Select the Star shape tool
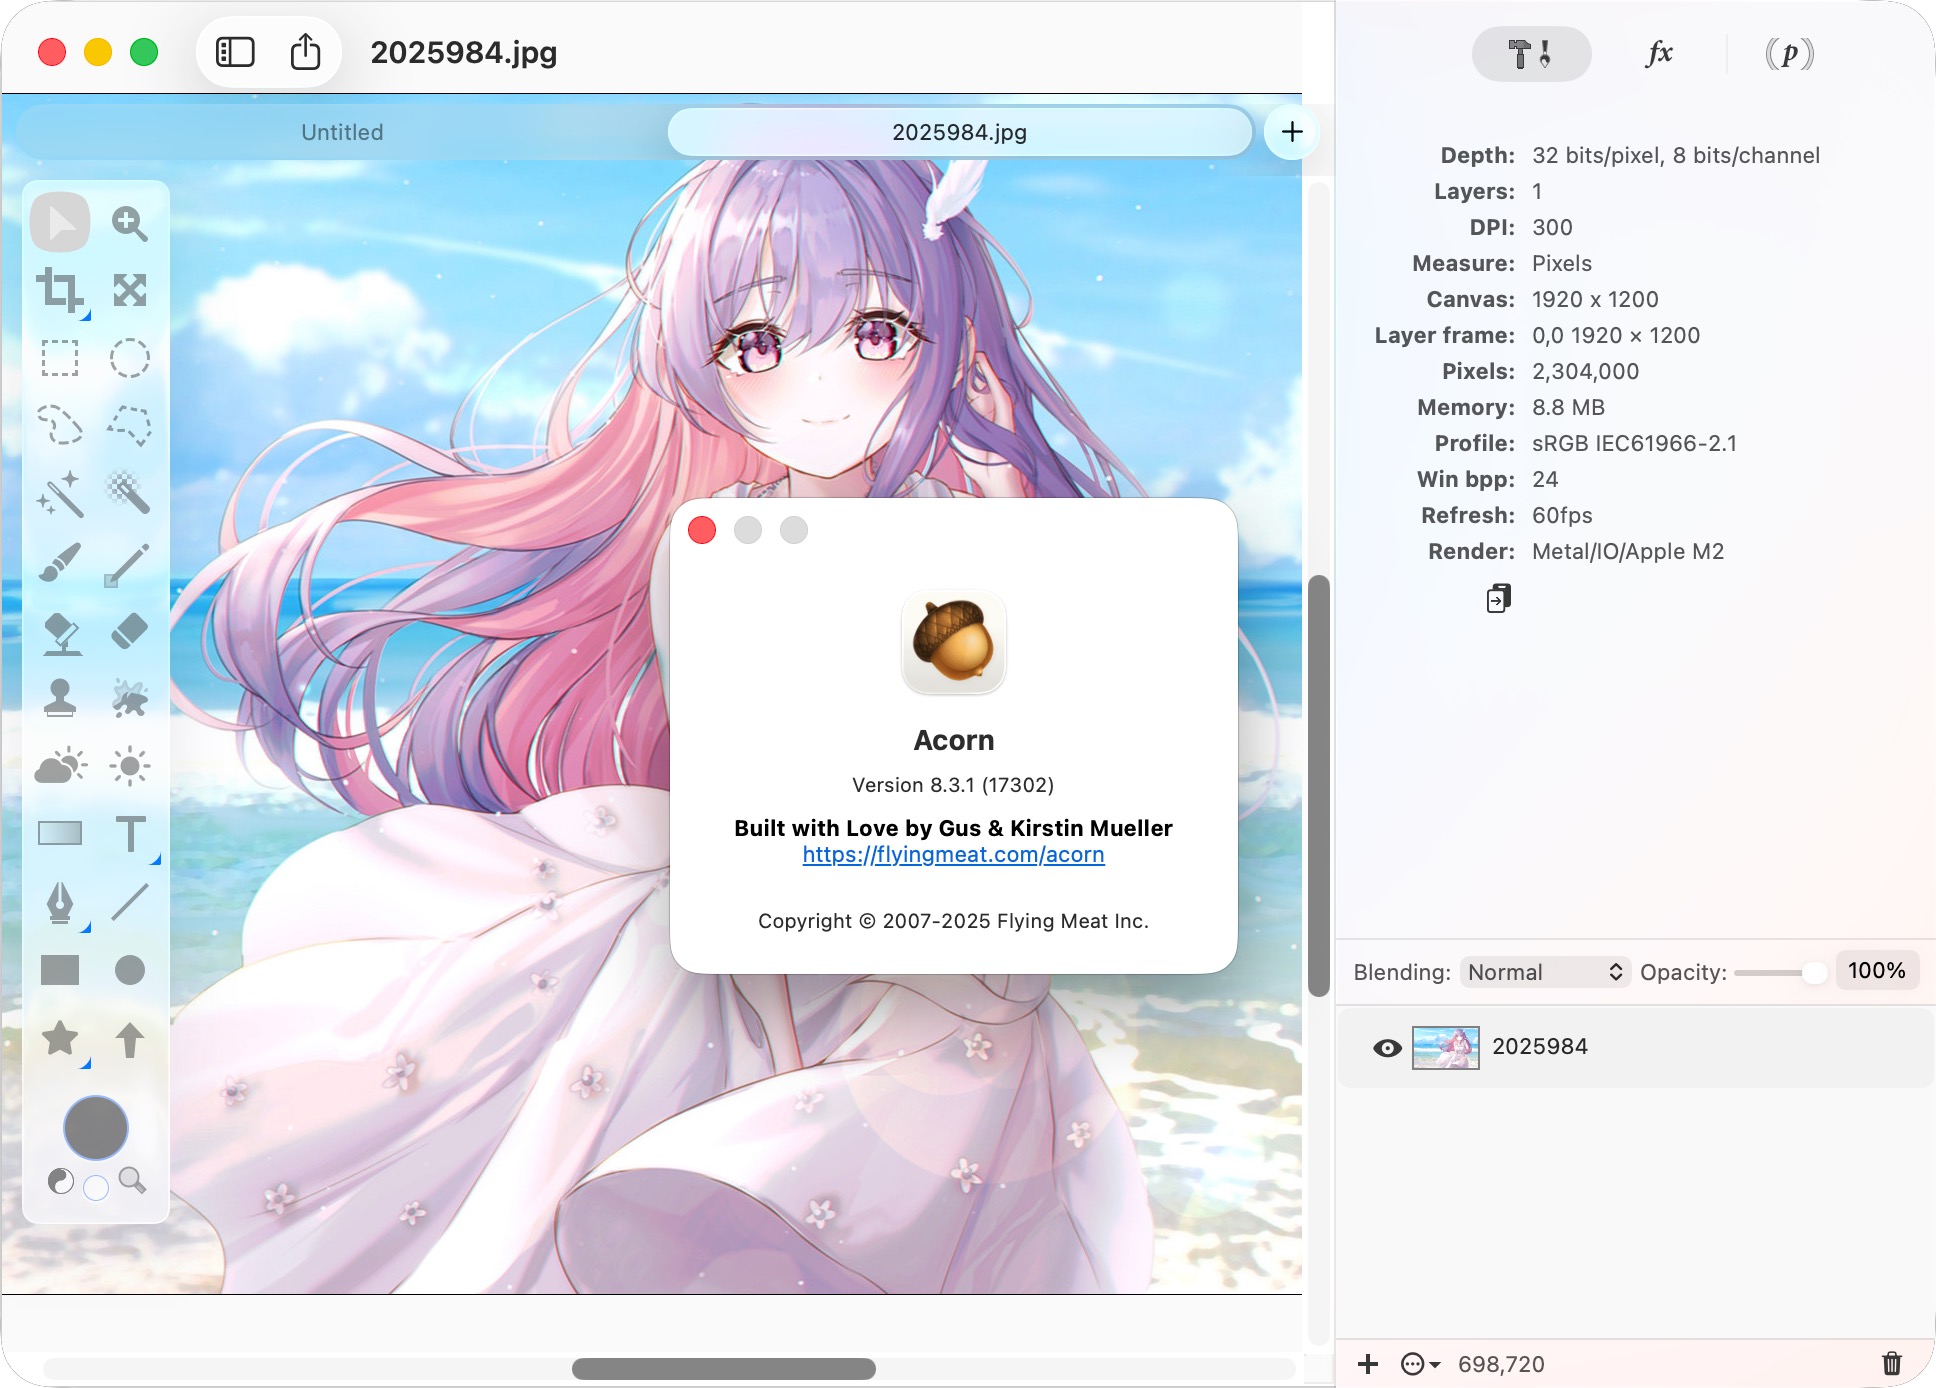The image size is (1936, 1388). [x=59, y=1038]
